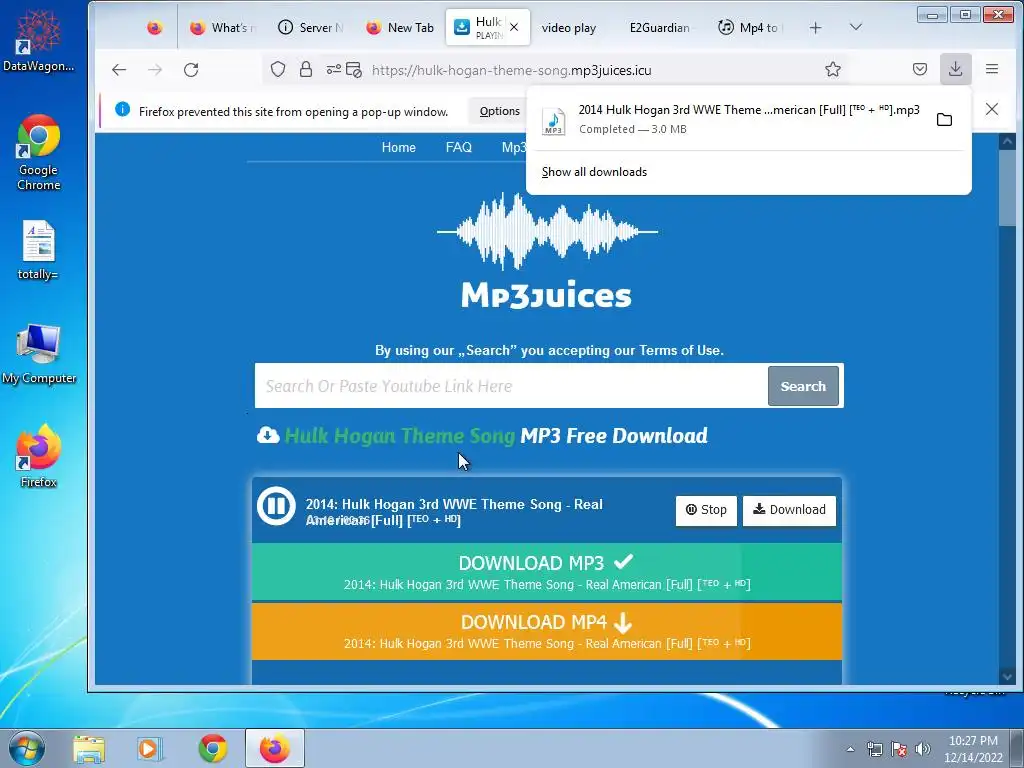Open the Firefox desktop shortcut
This screenshot has height=768, width=1024.
pos(39,456)
